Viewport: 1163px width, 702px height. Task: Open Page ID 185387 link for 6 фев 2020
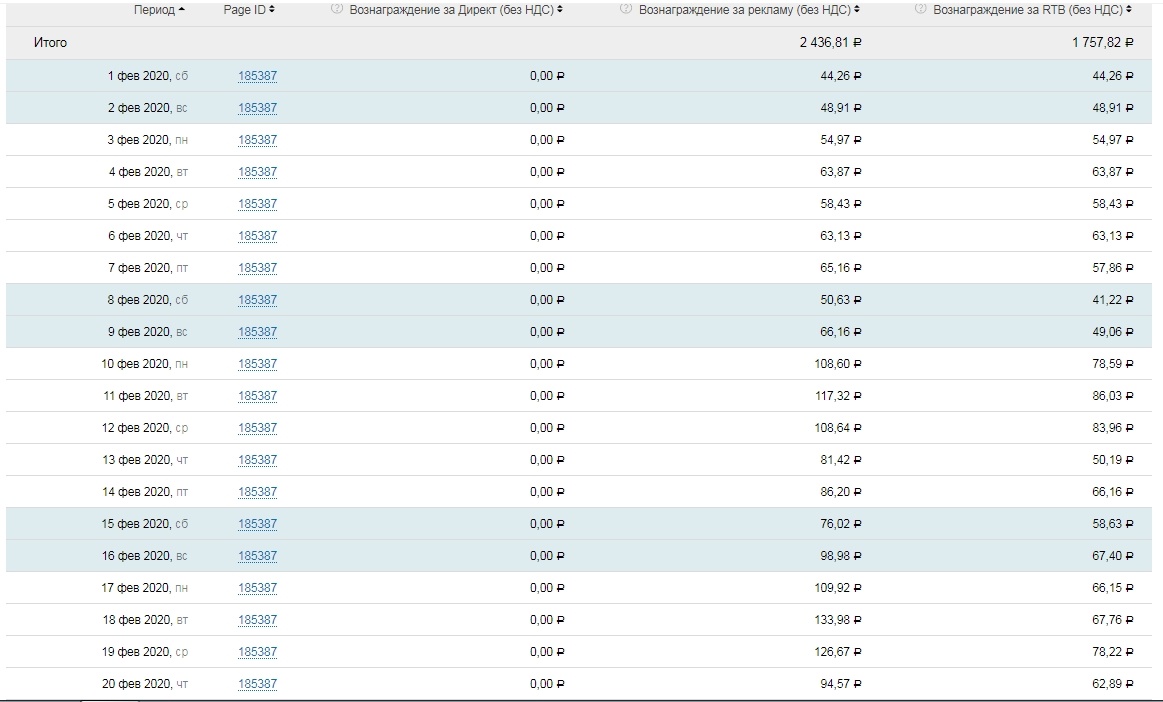(x=257, y=235)
